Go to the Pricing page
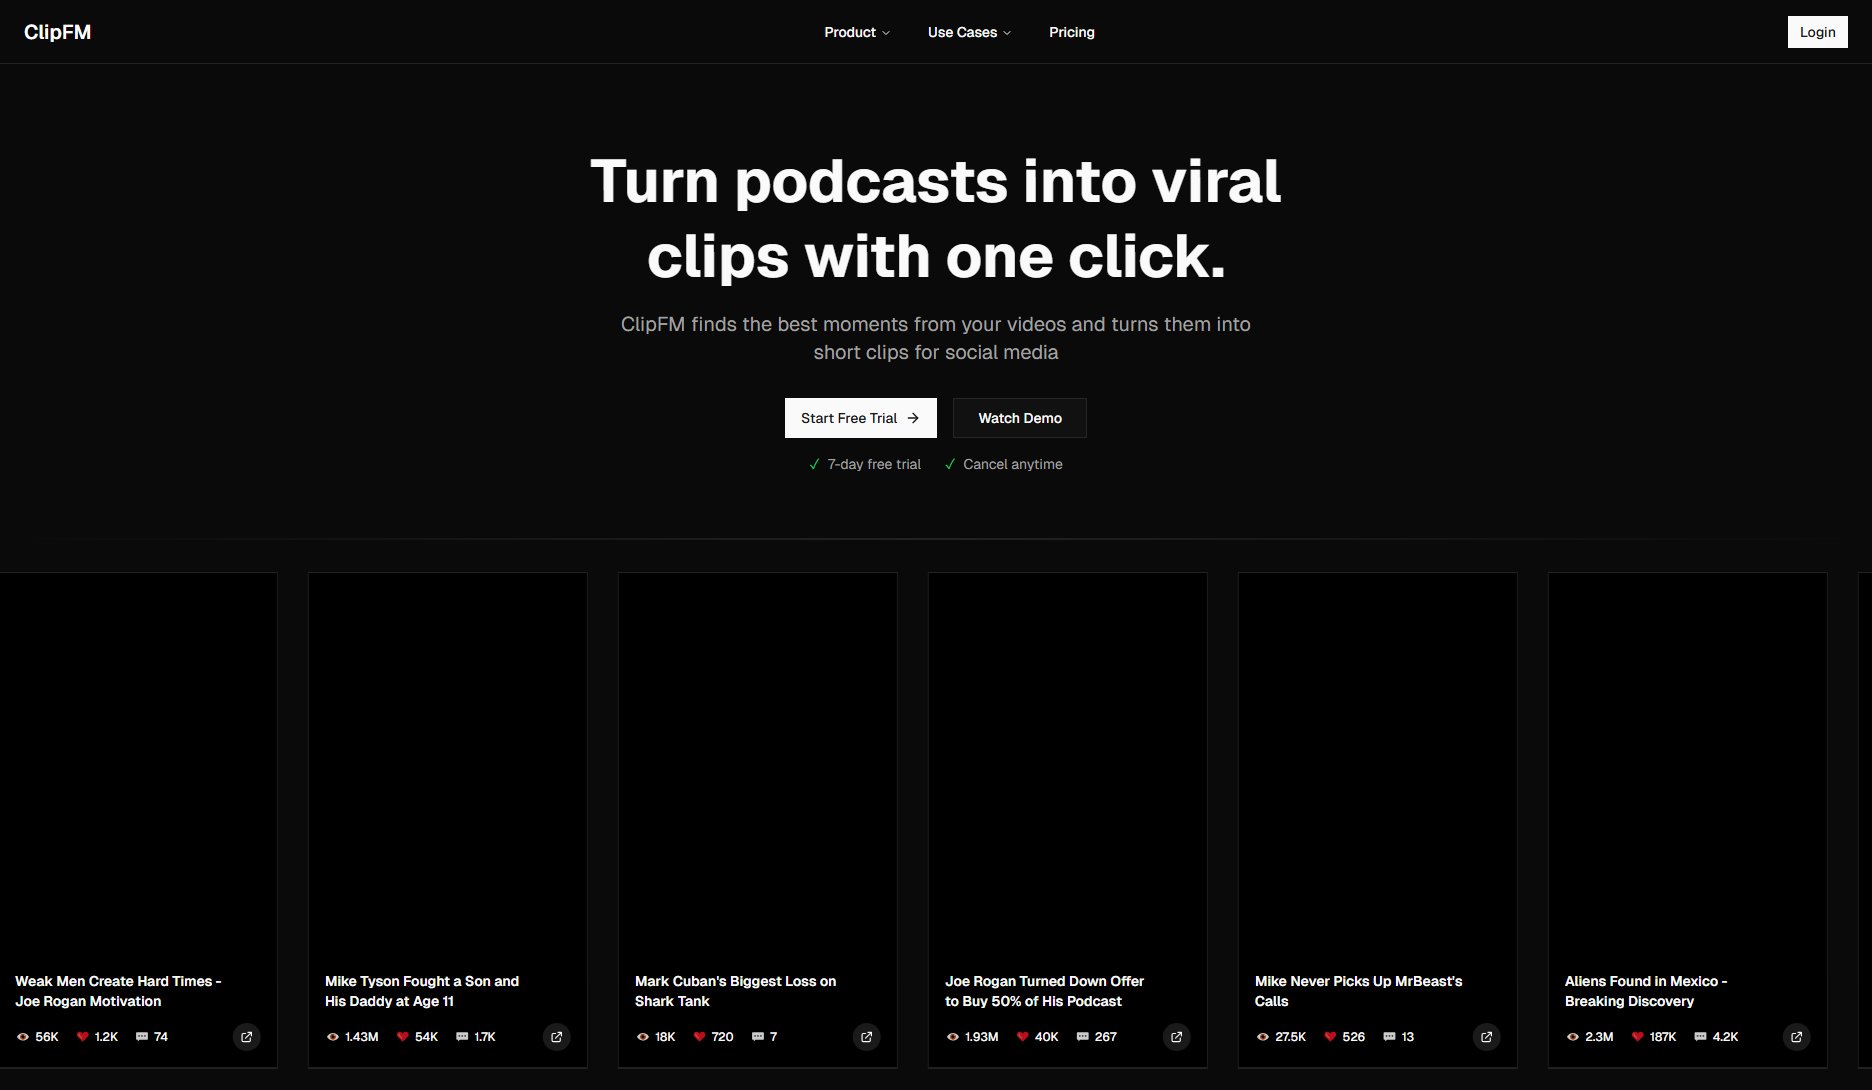The height and width of the screenshot is (1090, 1872). coord(1071,32)
